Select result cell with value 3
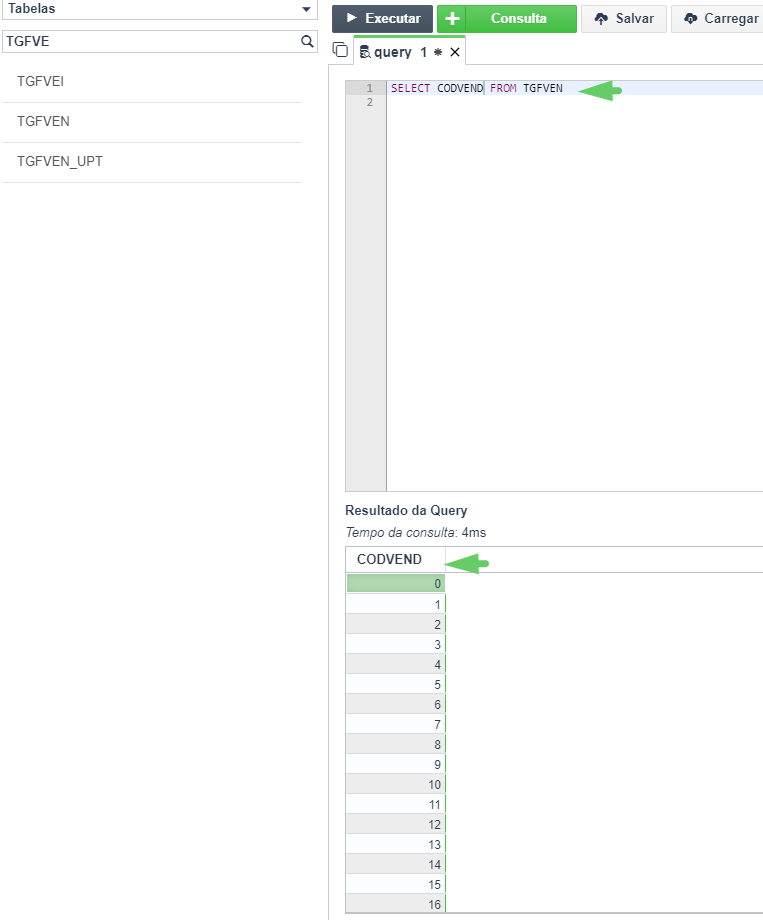Image resolution: width=763 pixels, height=920 pixels. tap(396, 644)
